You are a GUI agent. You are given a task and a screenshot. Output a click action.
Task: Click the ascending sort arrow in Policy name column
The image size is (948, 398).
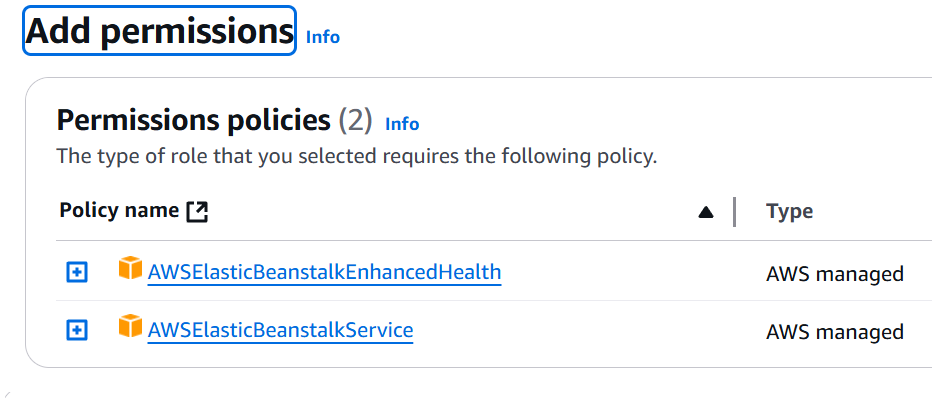[x=706, y=212]
